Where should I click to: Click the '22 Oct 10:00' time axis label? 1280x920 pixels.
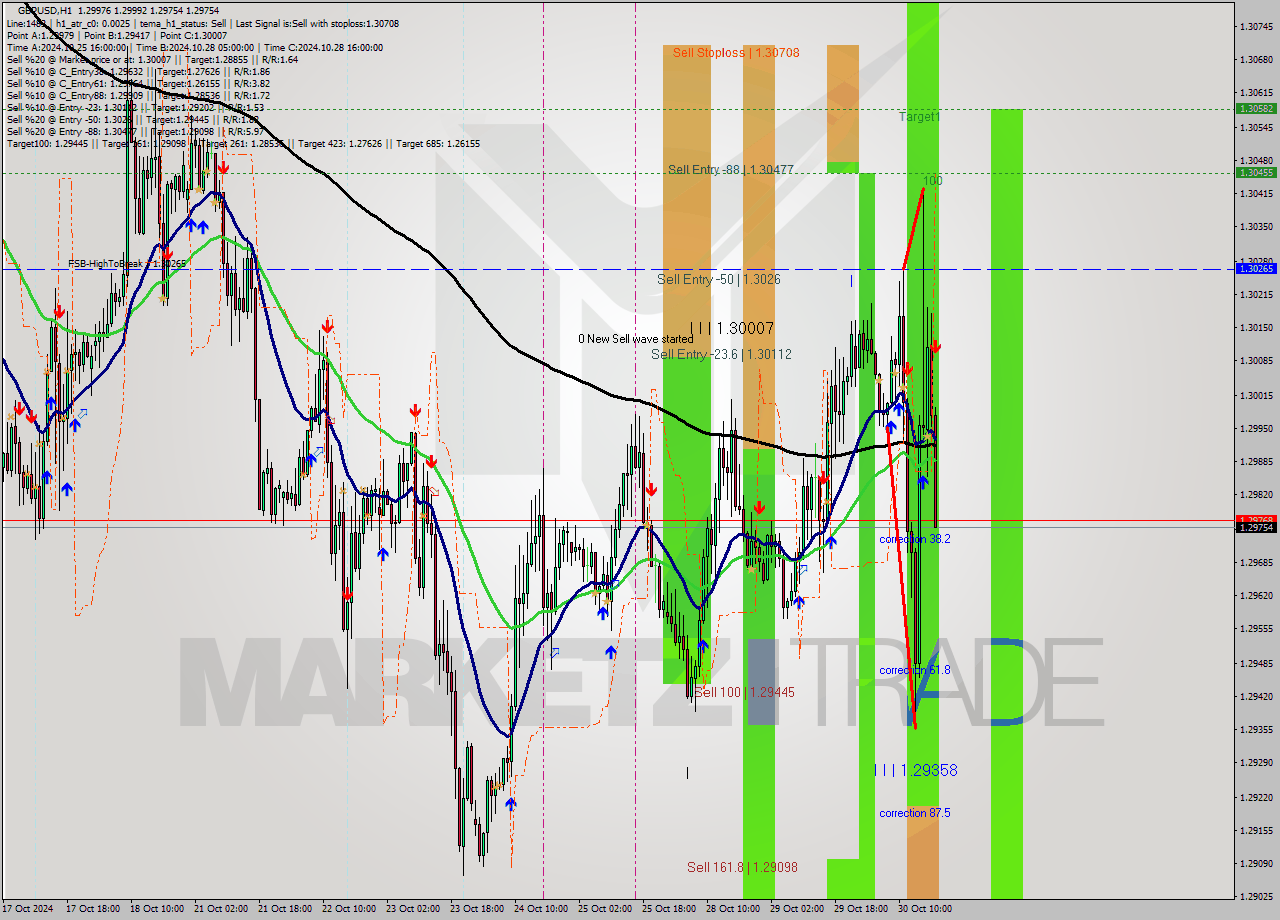tap(349, 909)
